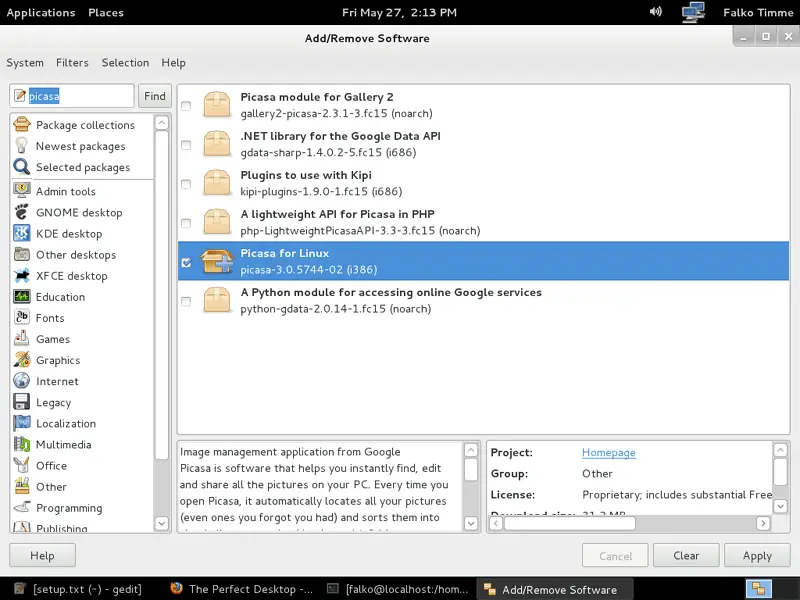Click the Newest packages lightbulb icon
Screen dimensions: 800x600
tap(21, 146)
